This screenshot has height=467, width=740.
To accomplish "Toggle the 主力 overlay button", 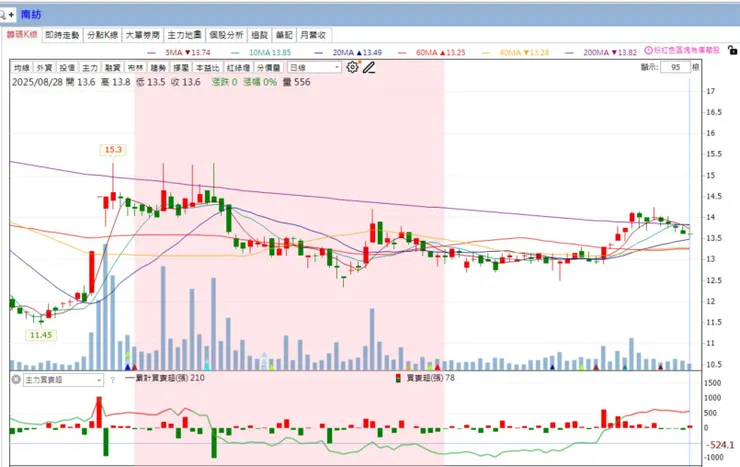I will (x=90, y=68).
